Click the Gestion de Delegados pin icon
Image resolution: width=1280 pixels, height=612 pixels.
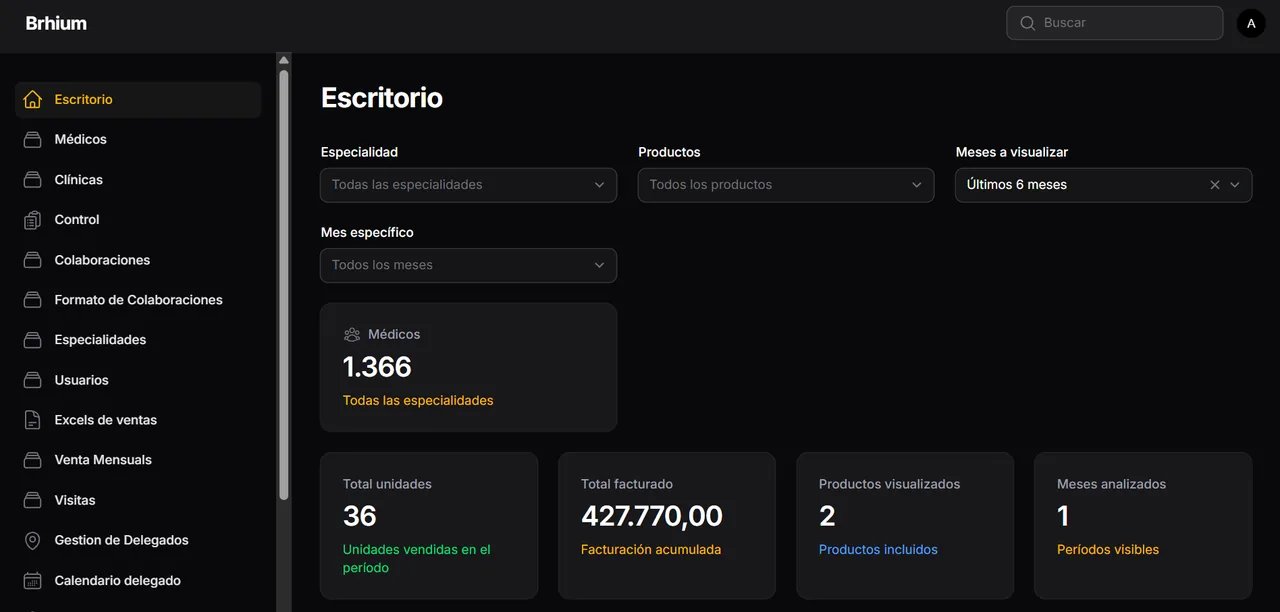(33, 540)
